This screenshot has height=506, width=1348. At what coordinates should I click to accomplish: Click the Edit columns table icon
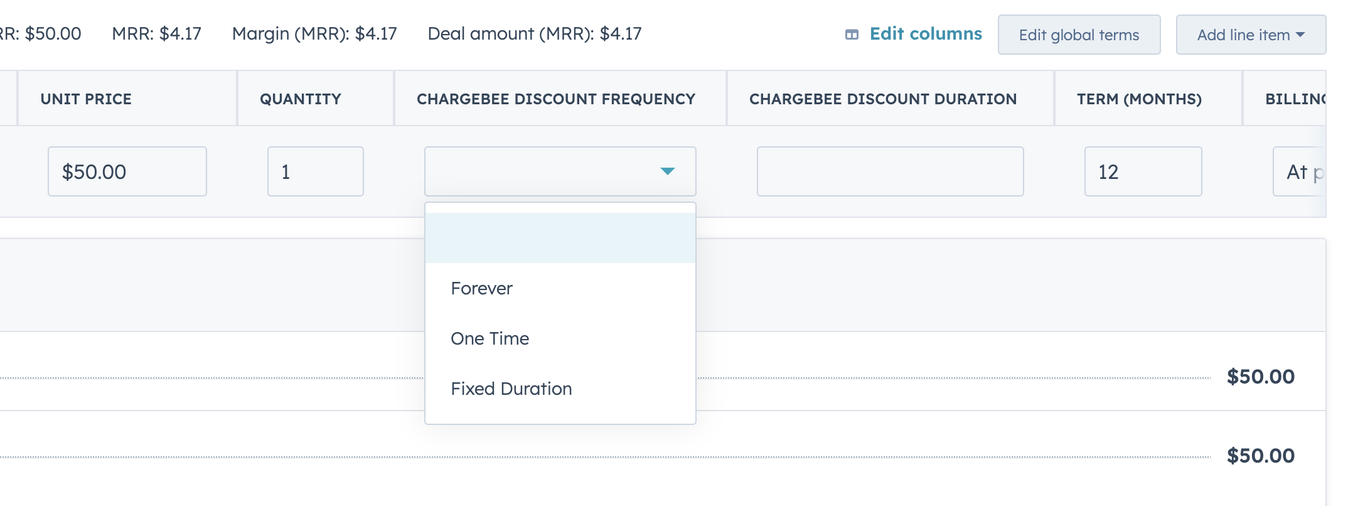point(852,34)
